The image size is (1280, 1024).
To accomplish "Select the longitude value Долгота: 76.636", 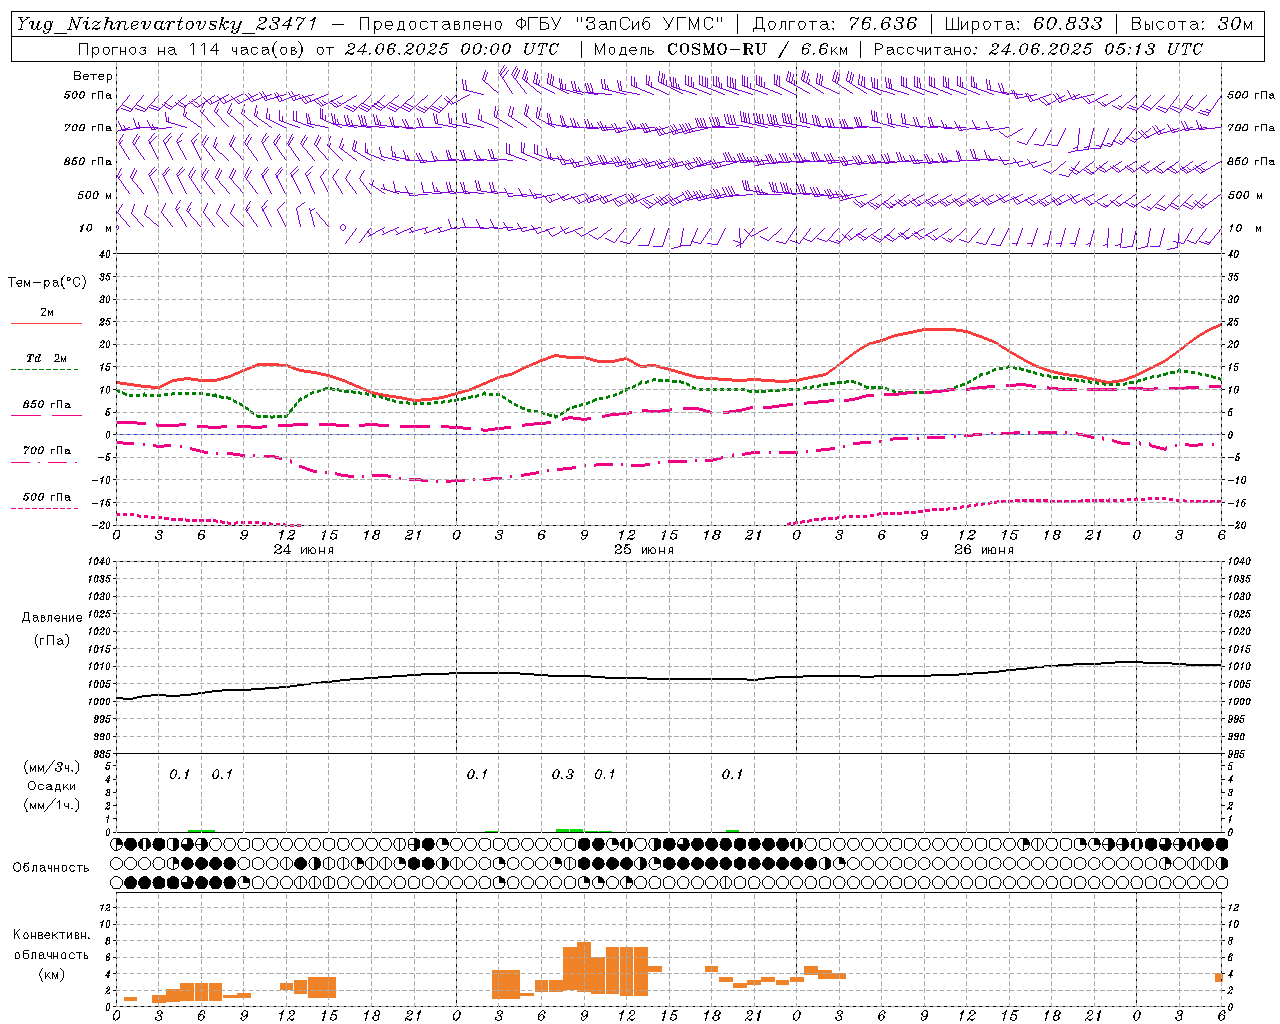I will tap(834, 24).
